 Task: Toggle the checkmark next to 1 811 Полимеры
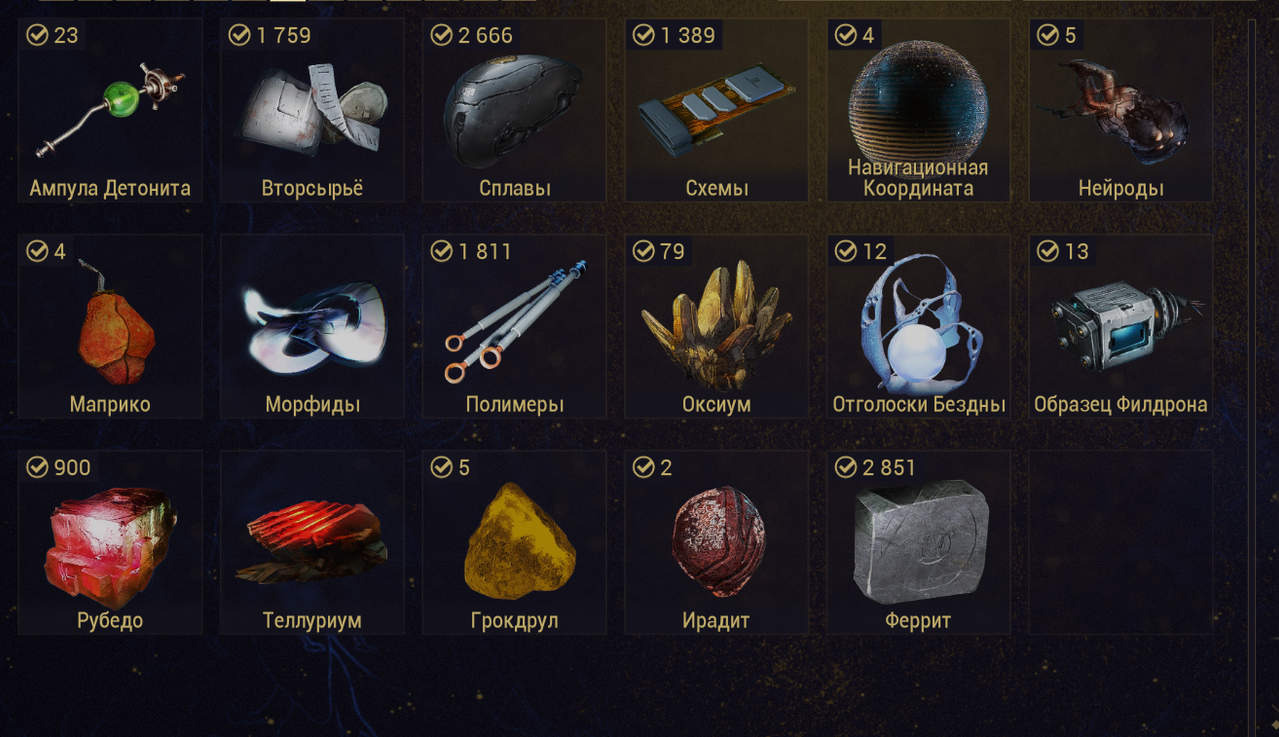(x=441, y=251)
